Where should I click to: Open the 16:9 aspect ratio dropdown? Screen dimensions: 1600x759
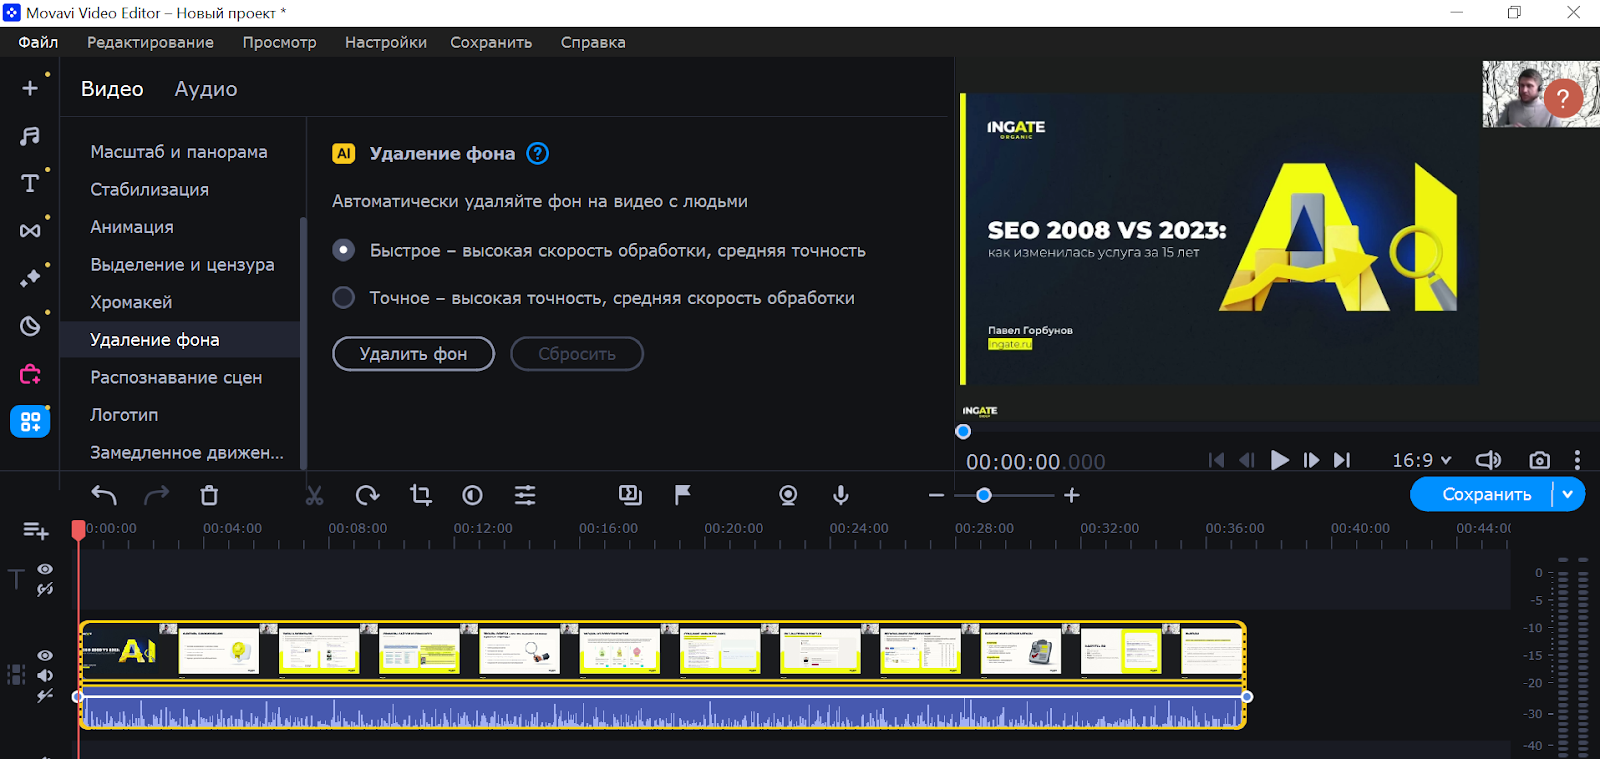click(1421, 460)
